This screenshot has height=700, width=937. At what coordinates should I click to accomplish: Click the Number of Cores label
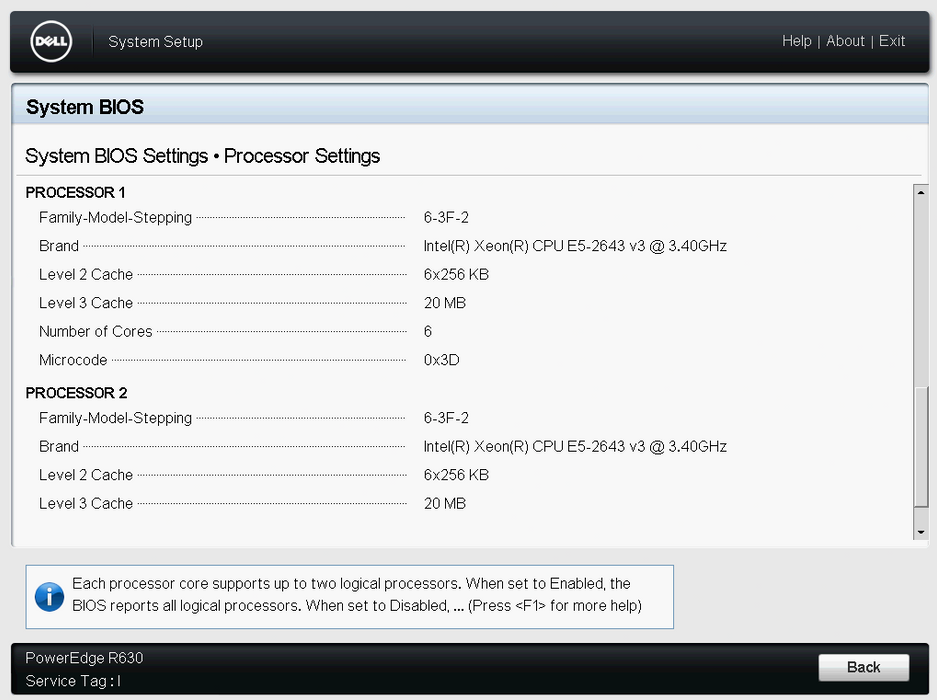click(96, 331)
